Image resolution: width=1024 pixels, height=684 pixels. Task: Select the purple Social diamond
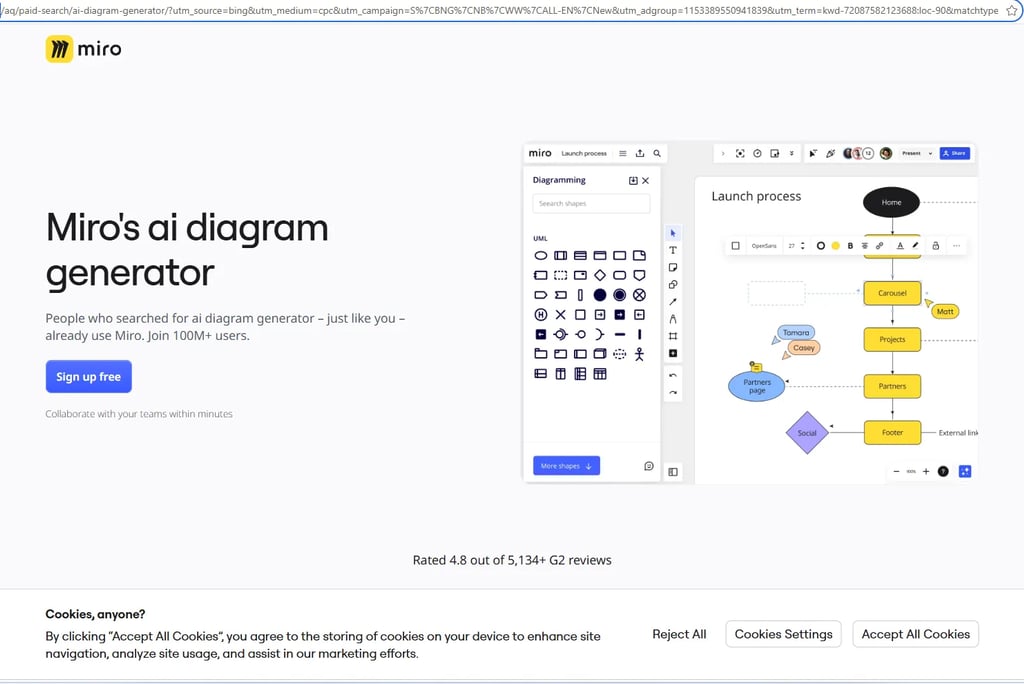pyautogui.click(x=807, y=432)
